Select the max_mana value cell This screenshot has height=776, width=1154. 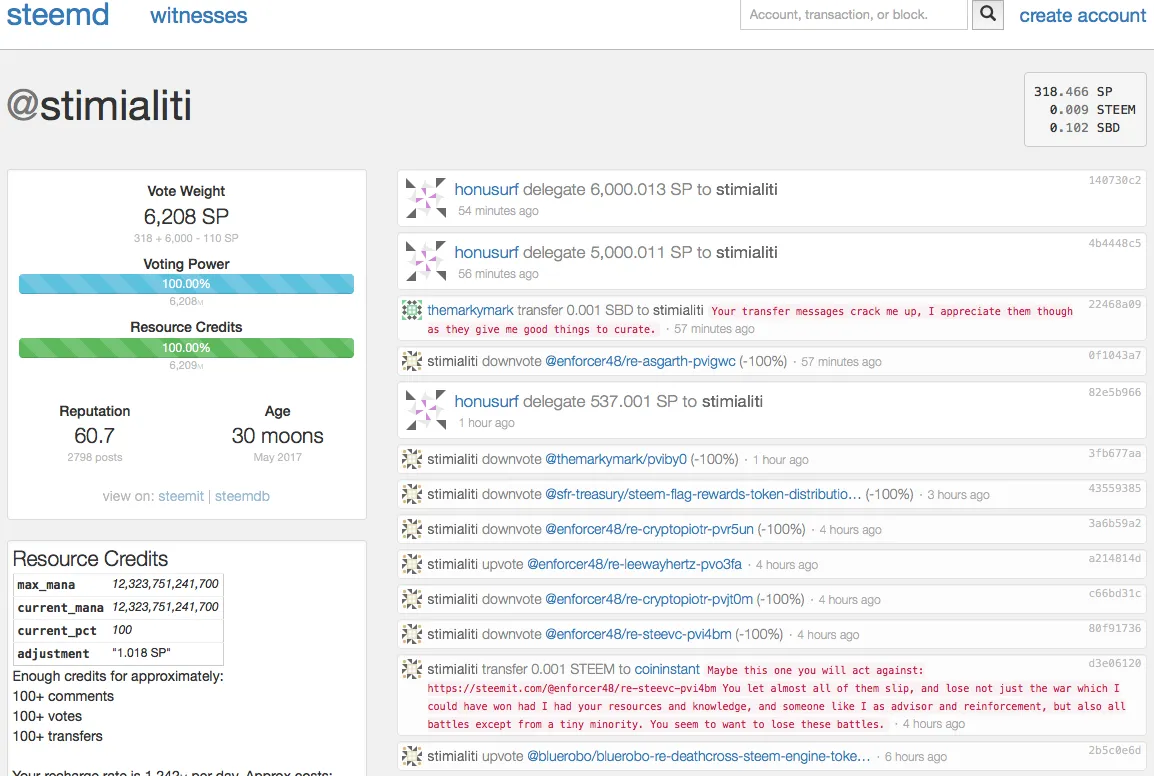(166, 584)
